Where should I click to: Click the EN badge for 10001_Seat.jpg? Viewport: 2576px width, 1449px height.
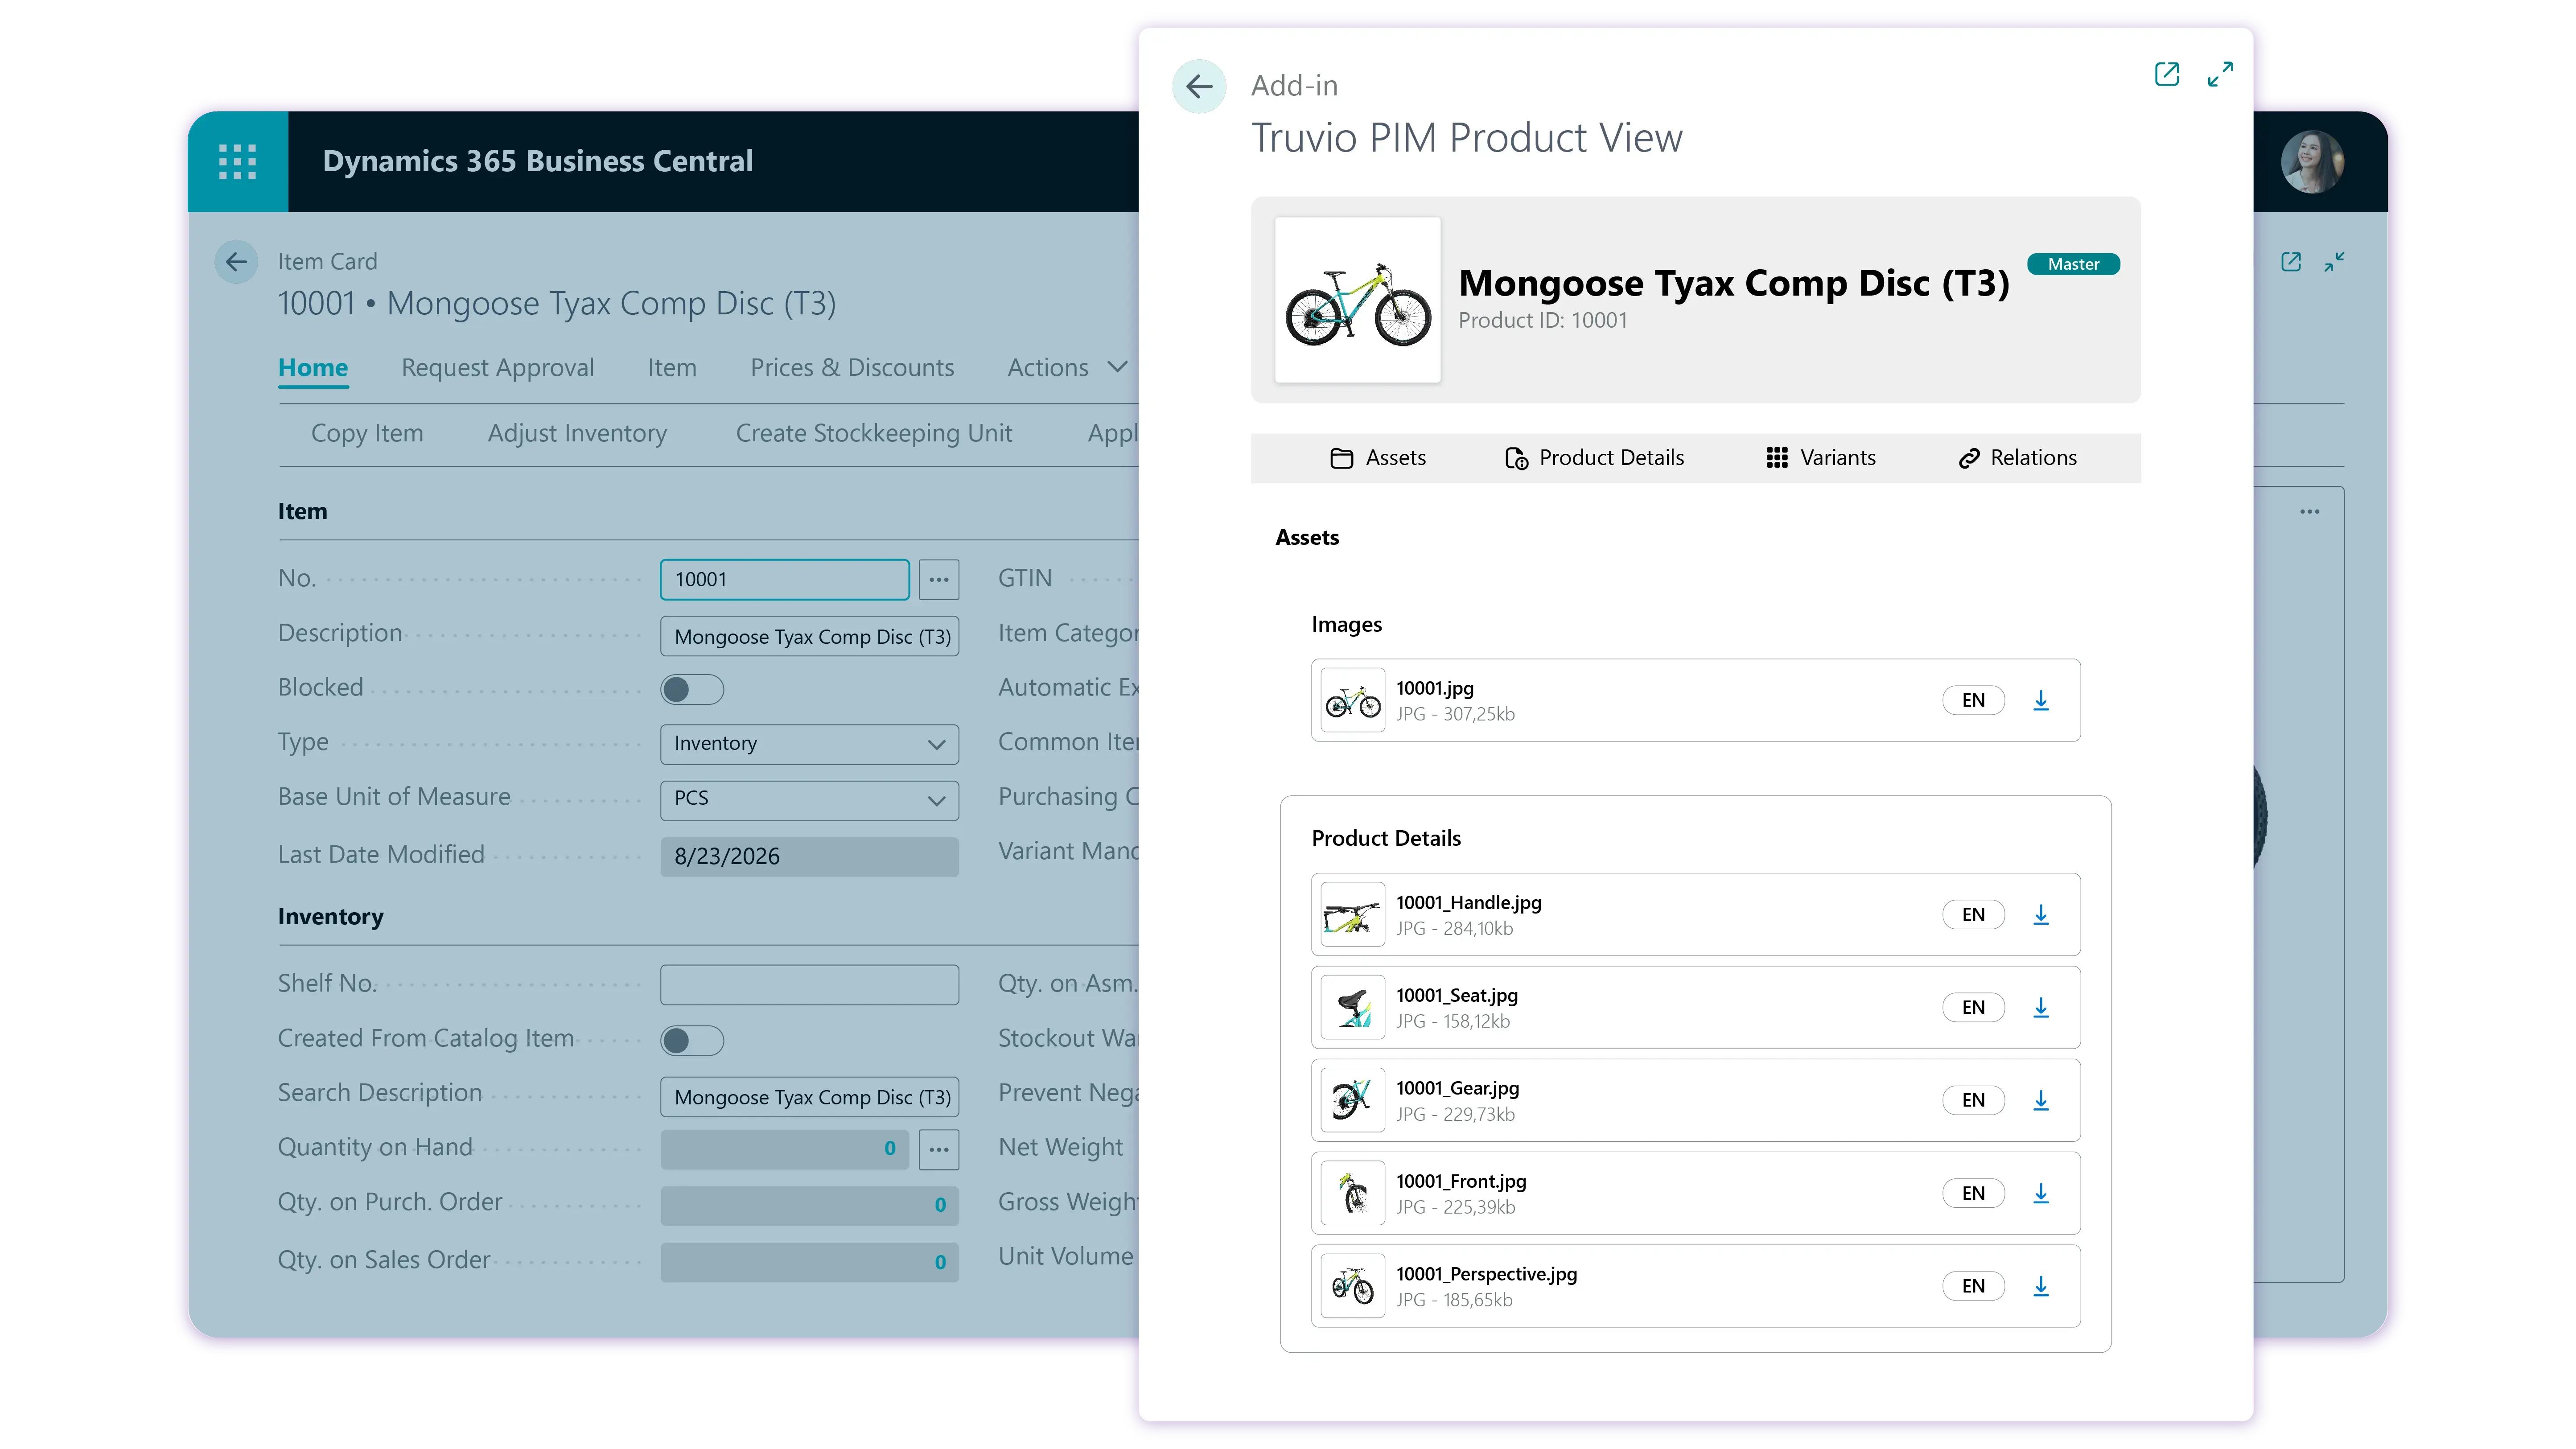[x=1973, y=1008]
